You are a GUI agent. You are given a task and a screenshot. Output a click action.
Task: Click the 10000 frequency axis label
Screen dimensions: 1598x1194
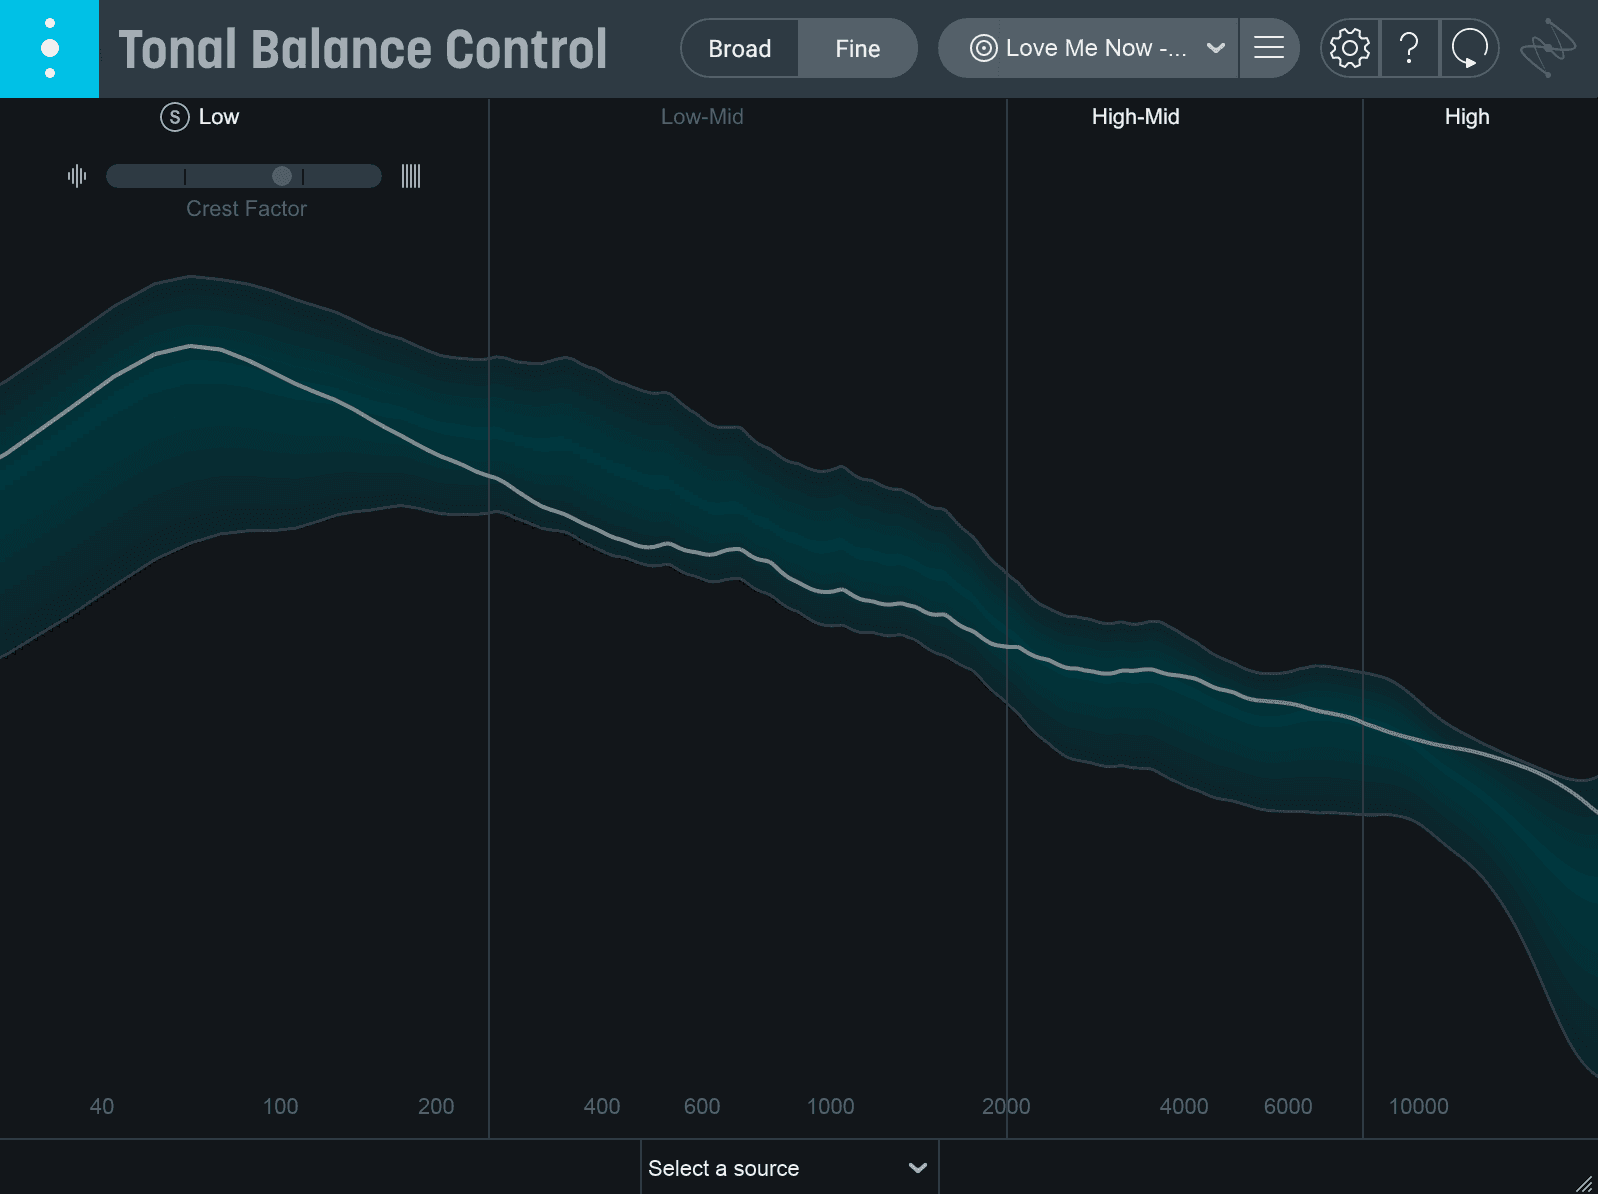(1419, 1106)
